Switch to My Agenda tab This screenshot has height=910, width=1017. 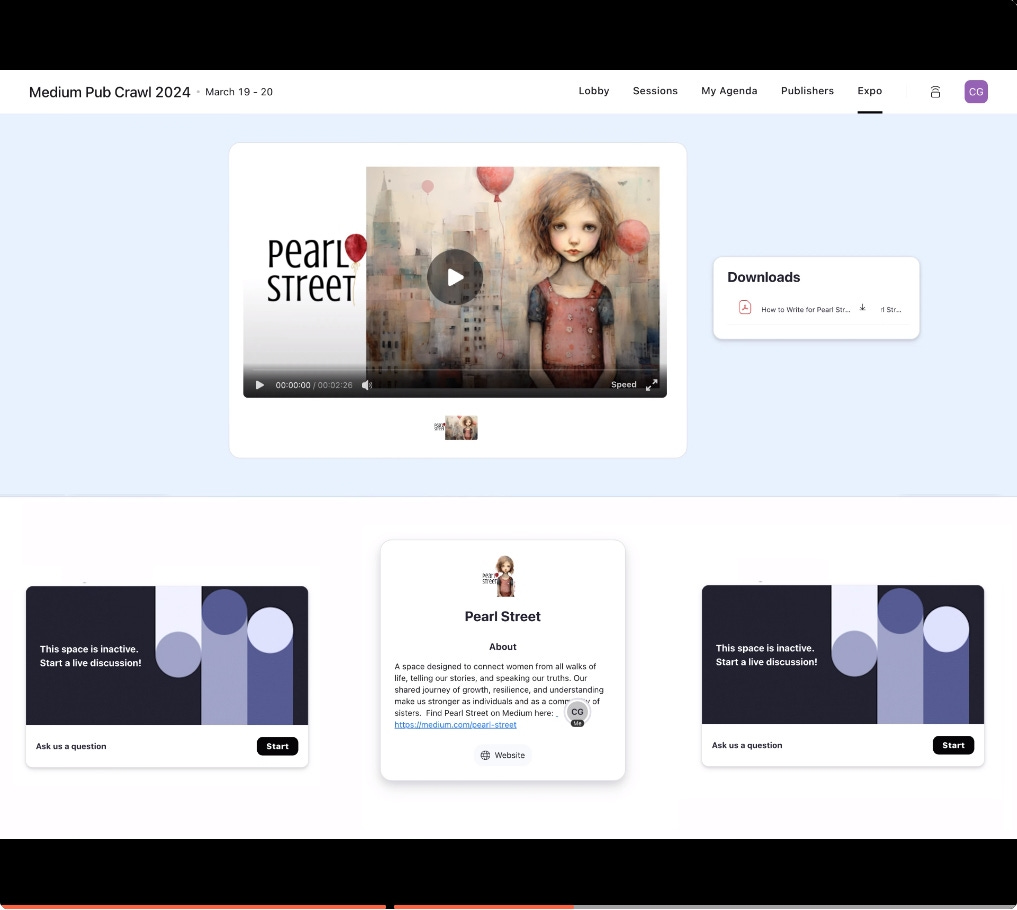[729, 91]
